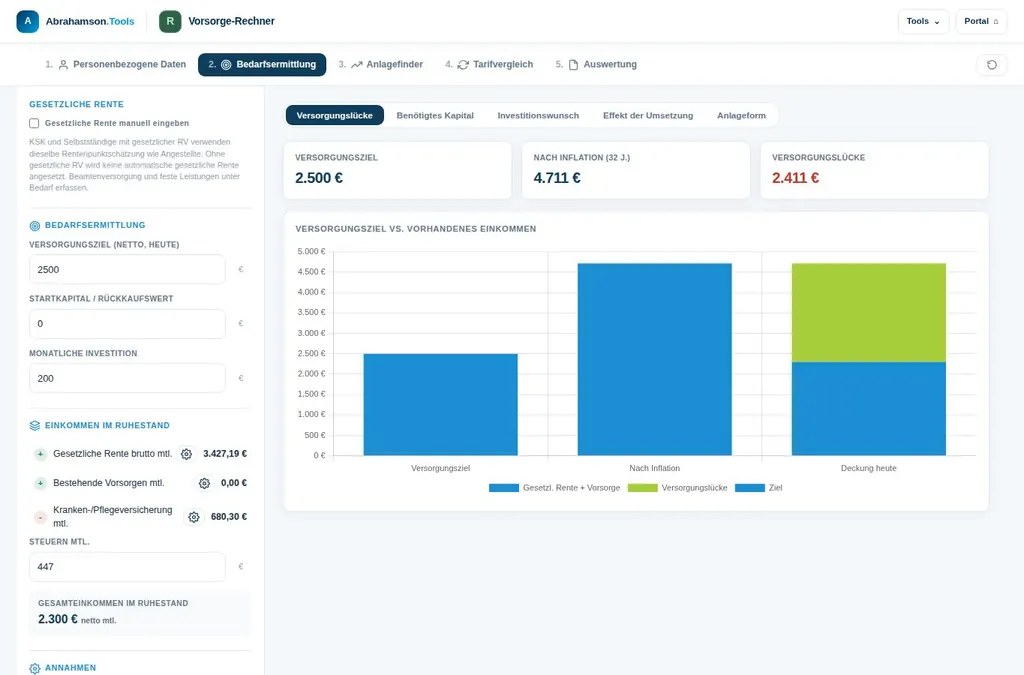Select step 2 Bedarfsermittlung
1024x675 pixels.
pyautogui.click(x=262, y=65)
